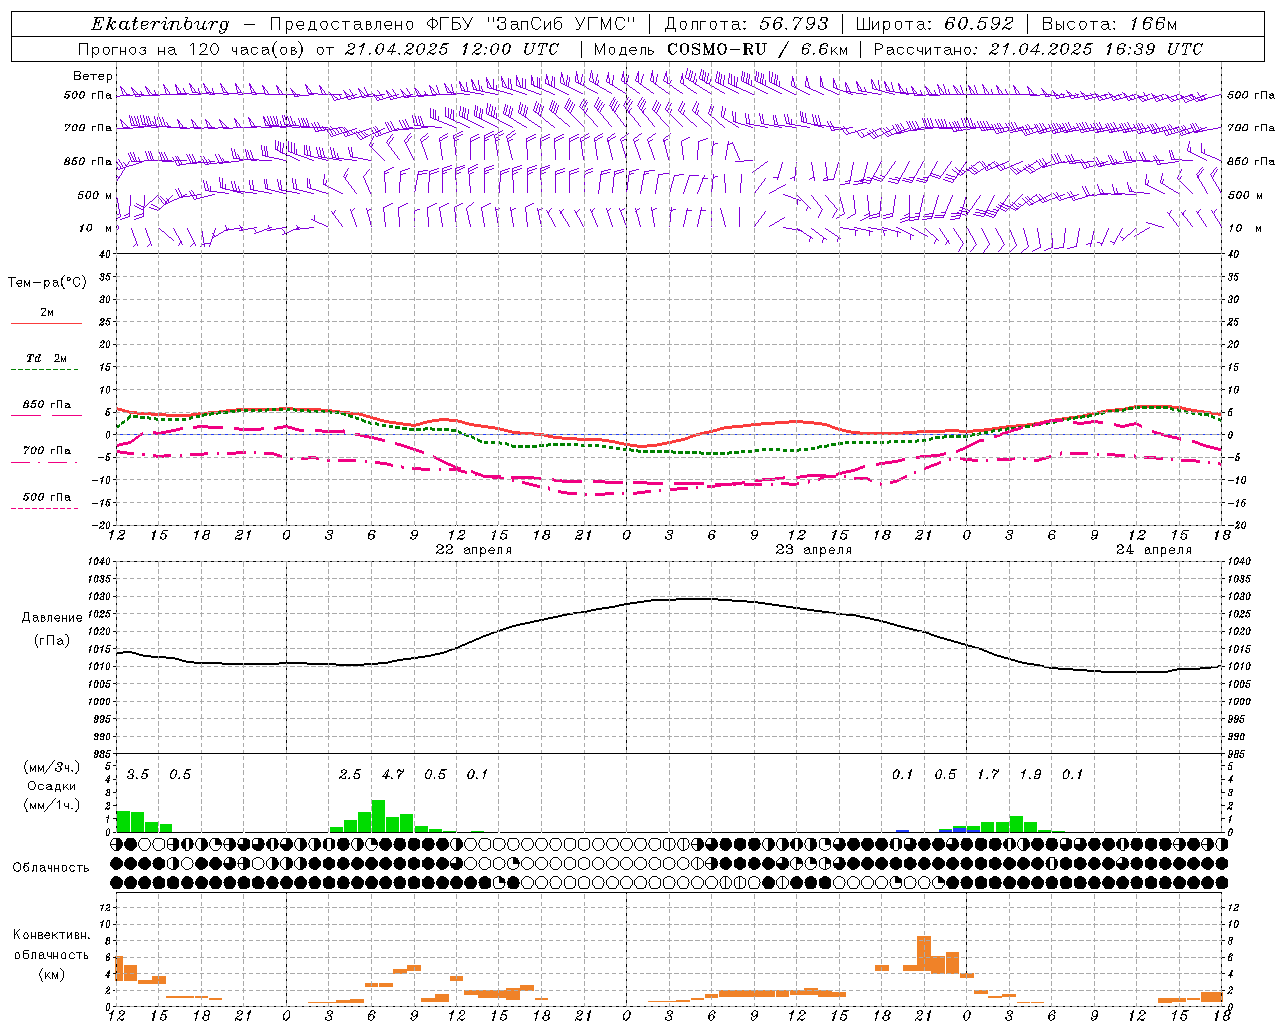The height and width of the screenshot is (1024, 1280).
Task: Click the "Облачность" cloud cover row label
Action: [51, 868]
